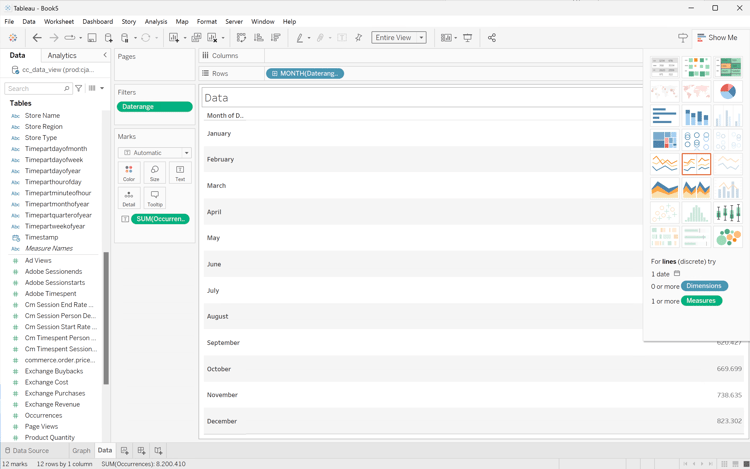
Task: Collapse the Data pane with chevron
Action: pos(105,55)
